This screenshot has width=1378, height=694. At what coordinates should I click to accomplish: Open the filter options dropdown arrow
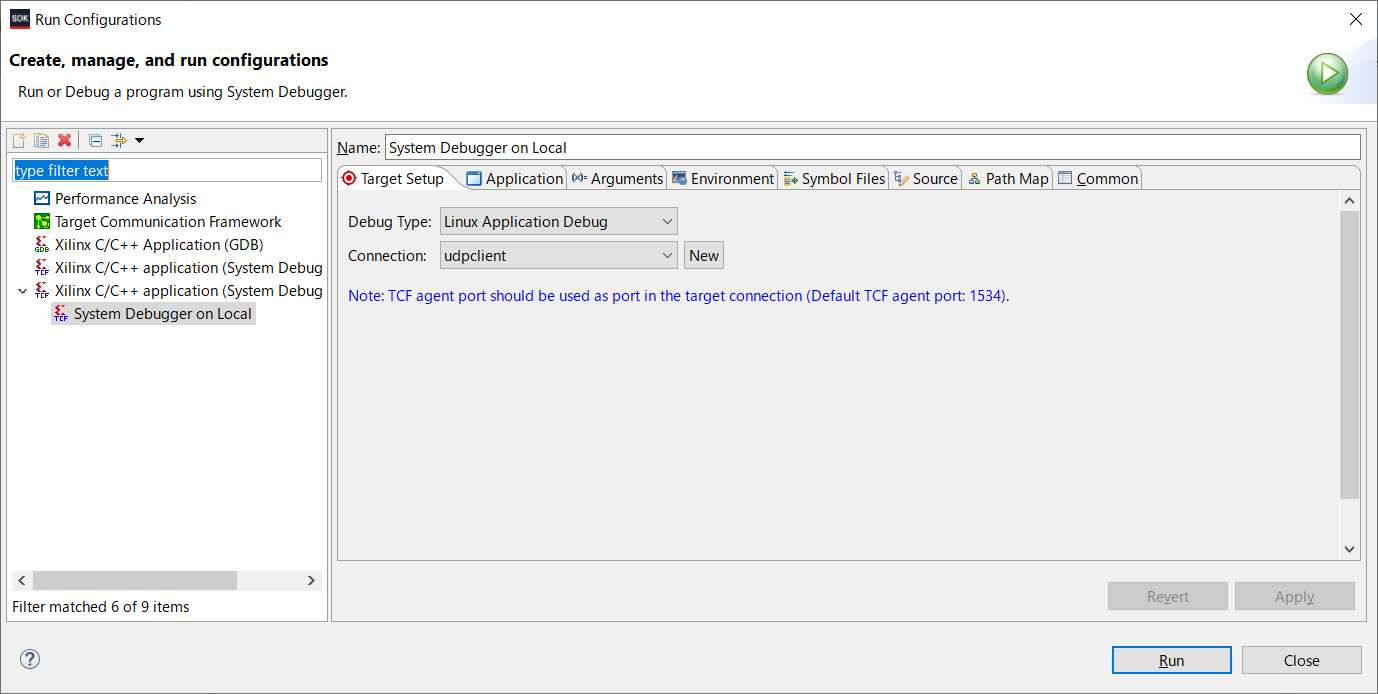[x=139, y=140]
